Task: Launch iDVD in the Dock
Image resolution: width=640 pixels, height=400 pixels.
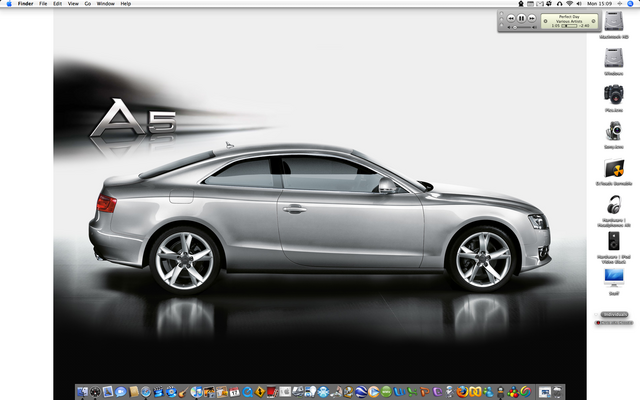Action: click(171, 392)
